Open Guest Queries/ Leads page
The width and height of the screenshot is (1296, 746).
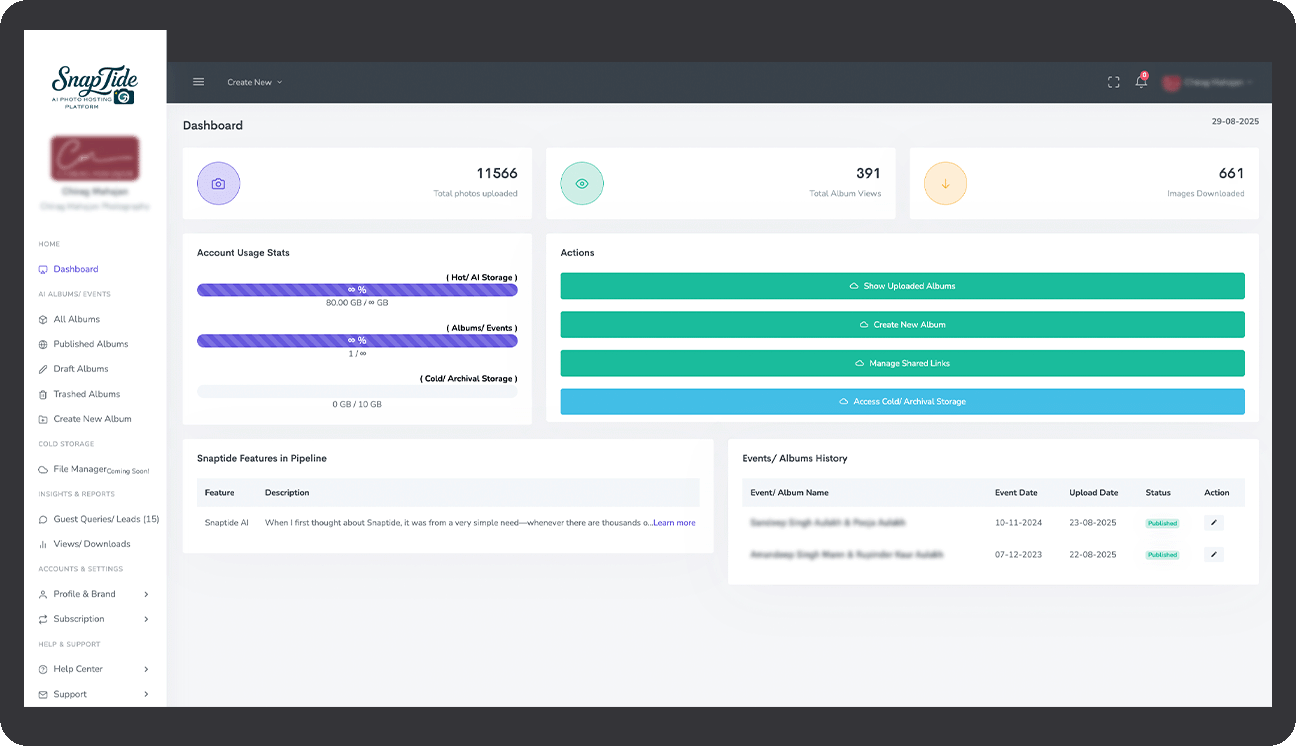pyautogui.click(x=105, y=519)
